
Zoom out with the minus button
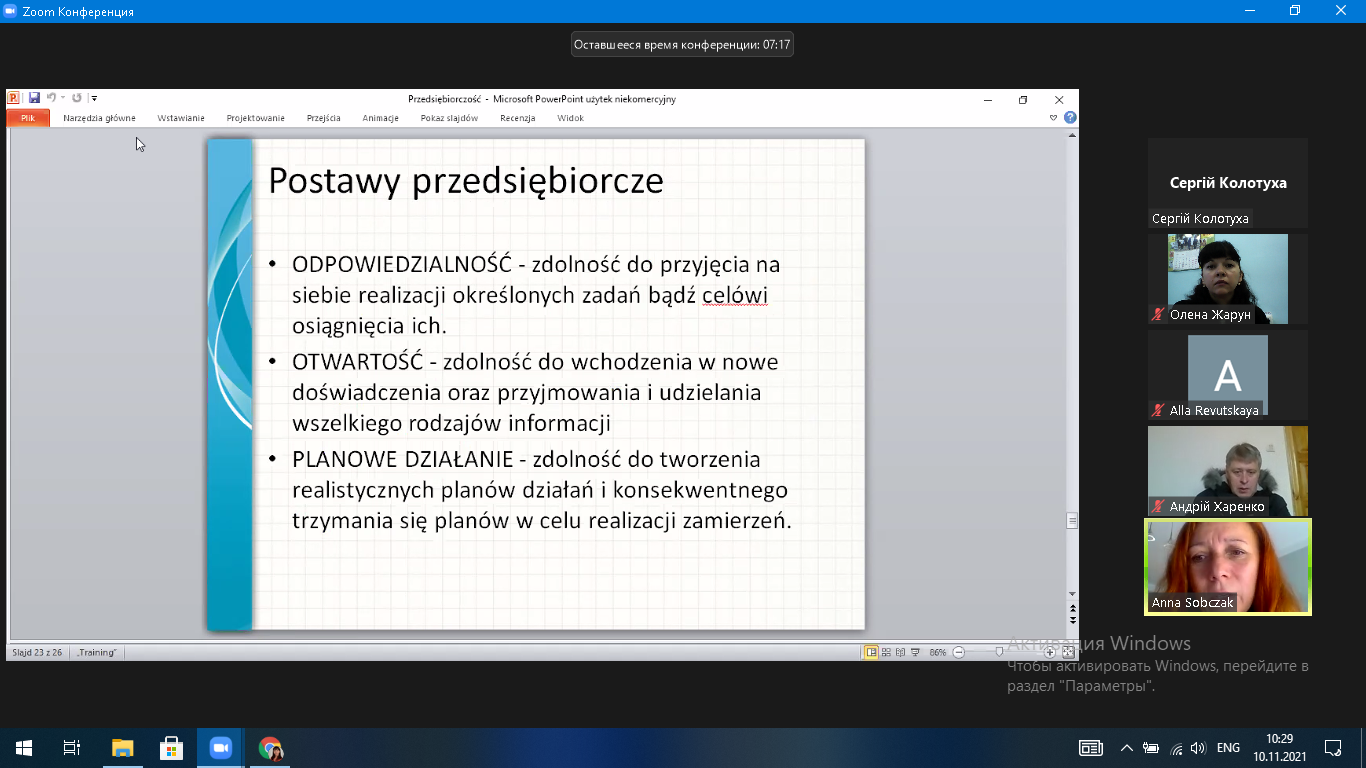tap(959, 652)
